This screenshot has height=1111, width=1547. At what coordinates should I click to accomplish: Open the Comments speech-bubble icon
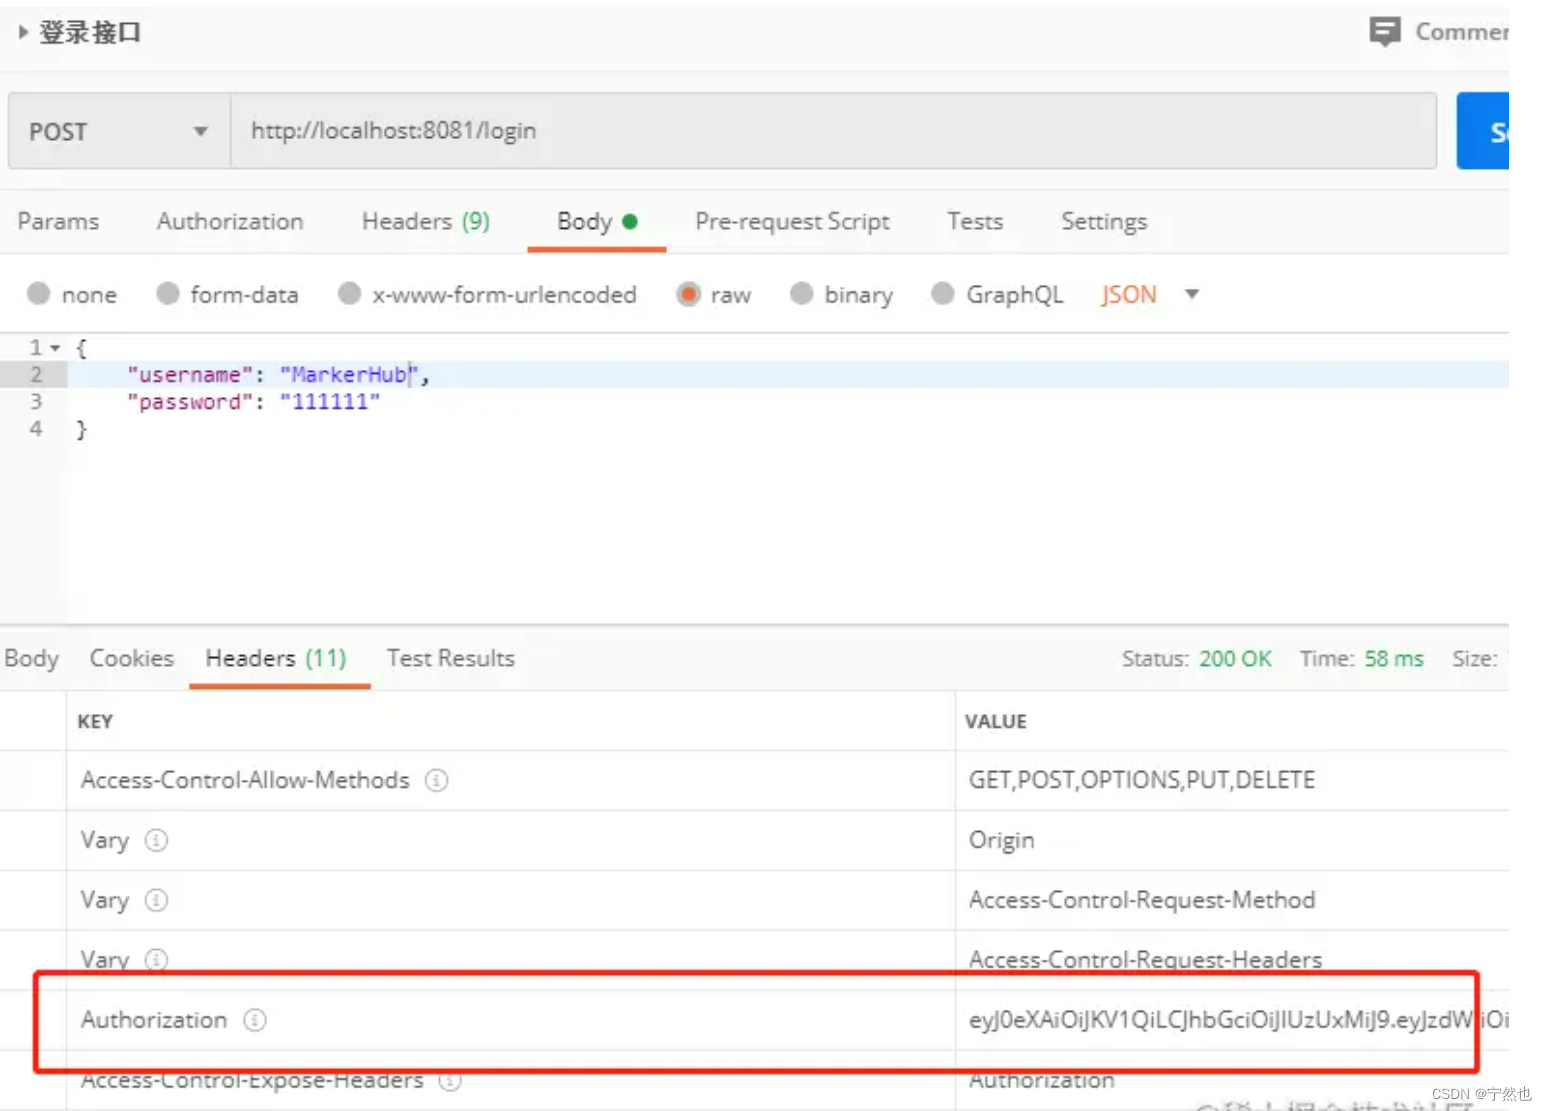tap(1384, 32)
